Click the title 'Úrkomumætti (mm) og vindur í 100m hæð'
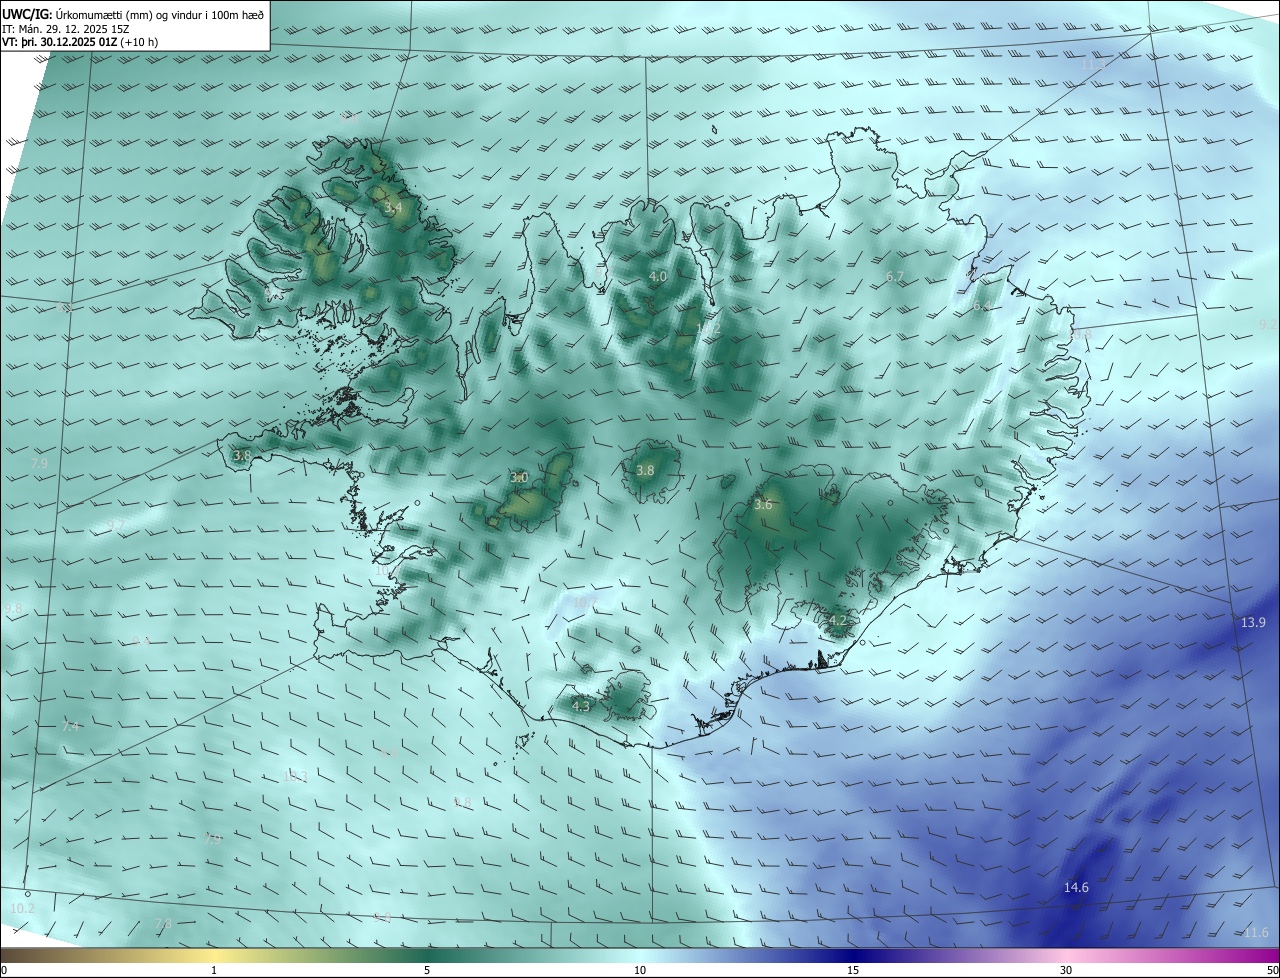This screenshot has width=1280, height=978. pos(160,14)
